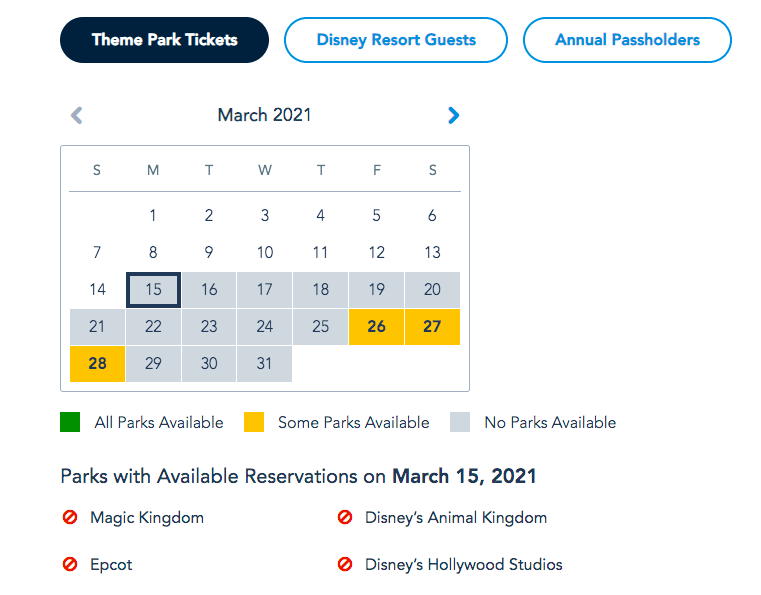Click the March 2021 month heading
761x595 pixels.
pyautogui.click(x=265, y=115)
